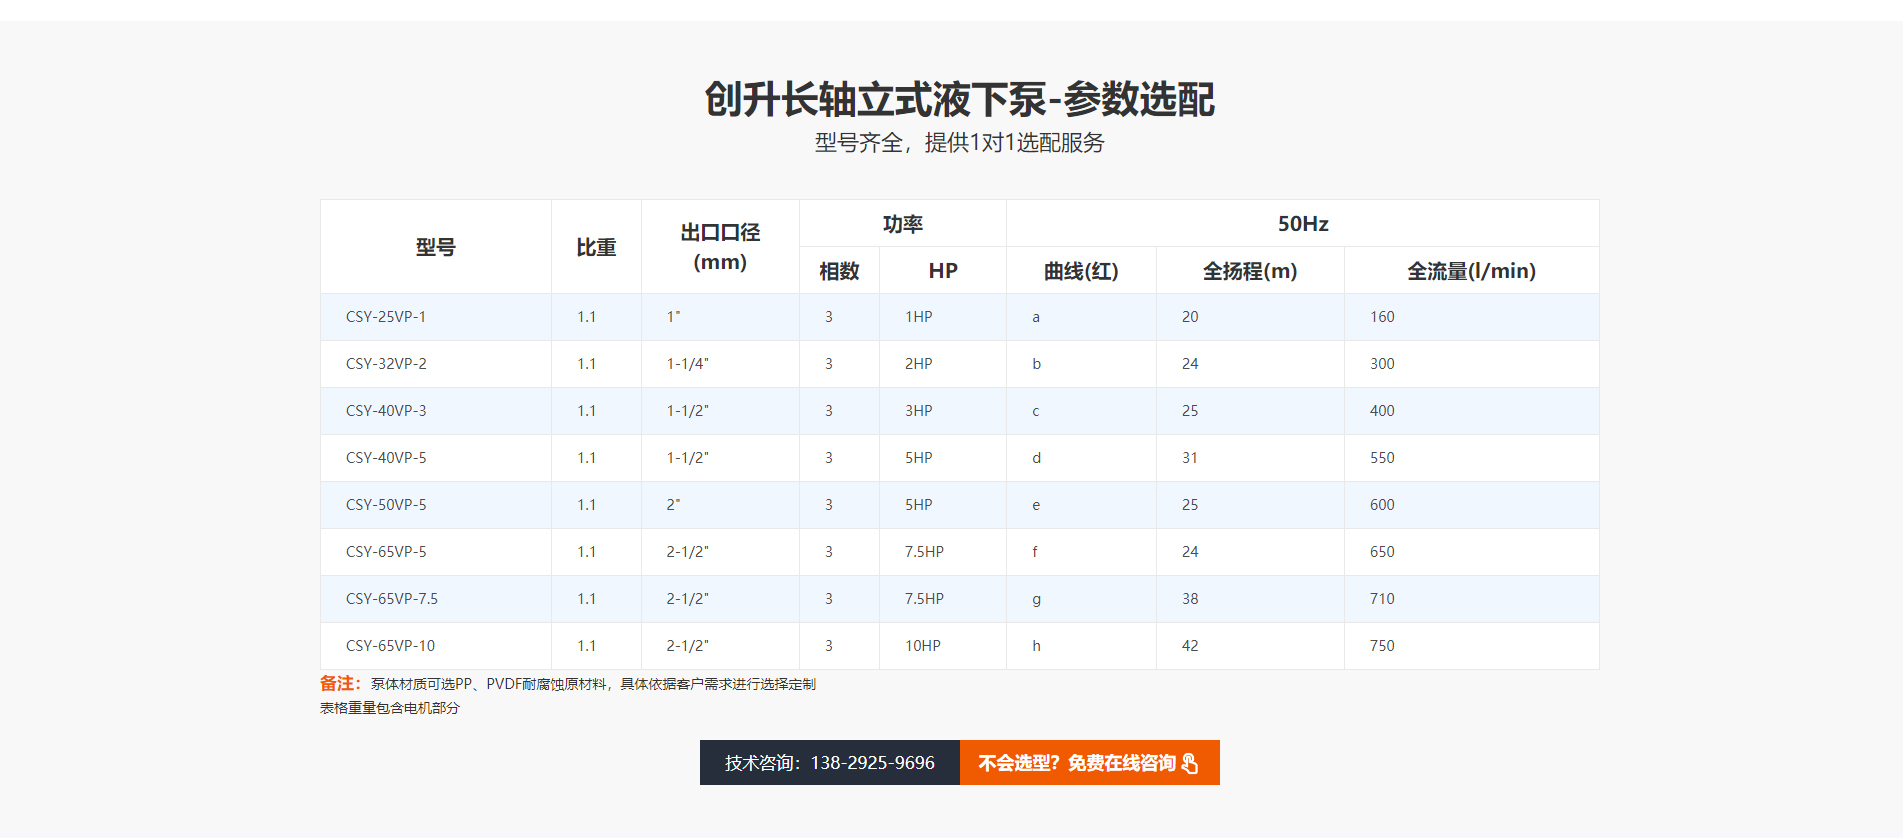Click the CSY-40VP-3 model row
The image size is (1903, 838).
click(x=386, y=411)
